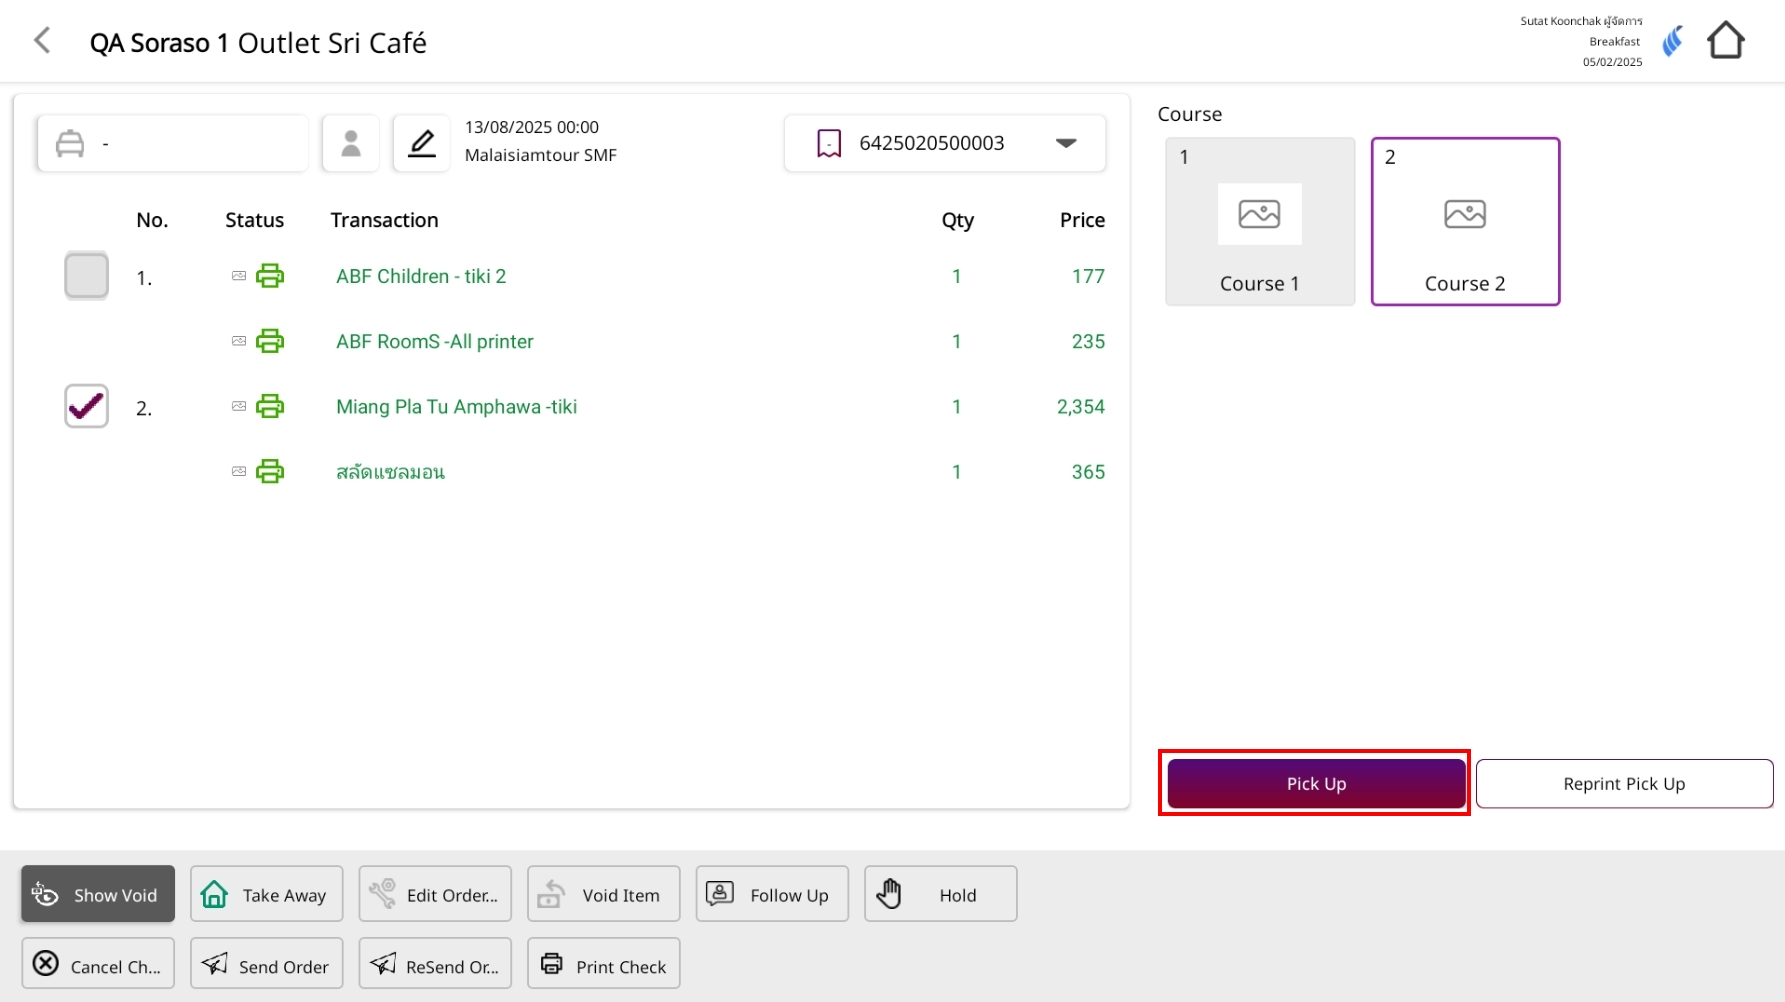Toggle the Show Void button
Screen dimensions: 1785x1002
(98, 894)
